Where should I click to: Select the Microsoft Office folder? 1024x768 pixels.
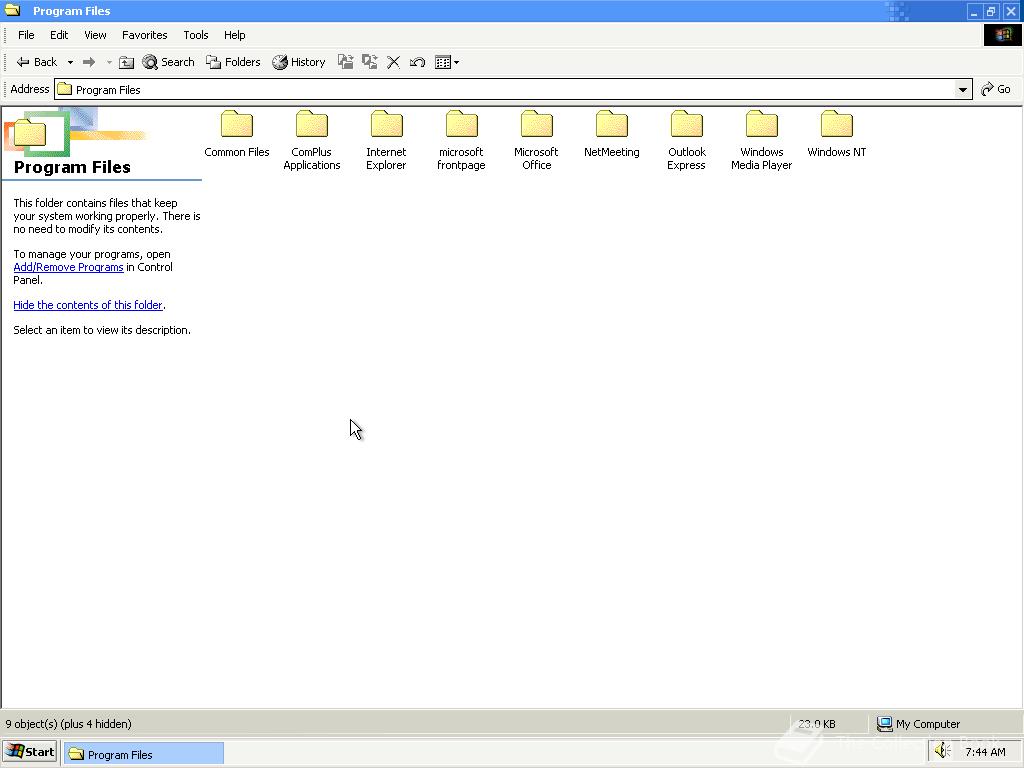[536, 140]
